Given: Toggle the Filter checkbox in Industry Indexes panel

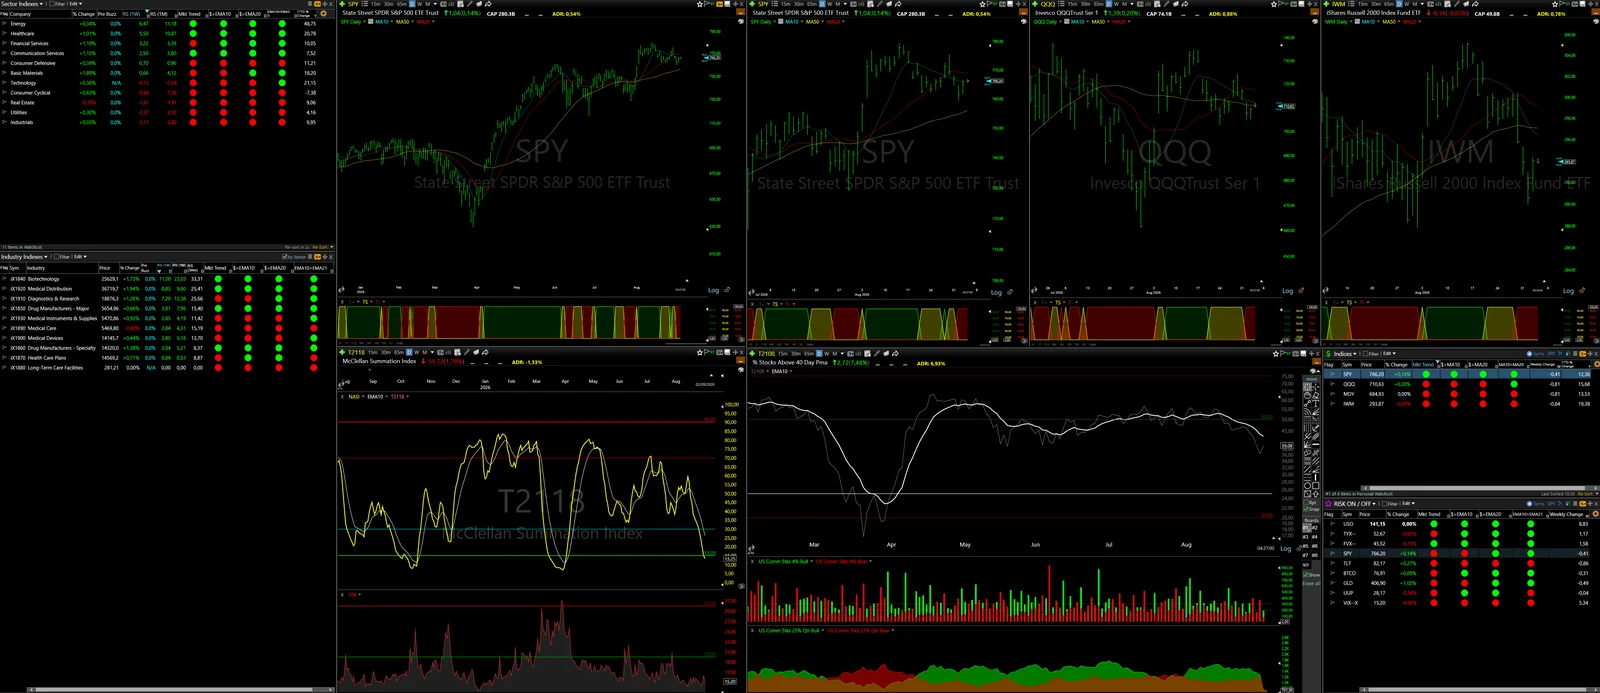Looking at the screenshot, I should (x=56, y=257).
